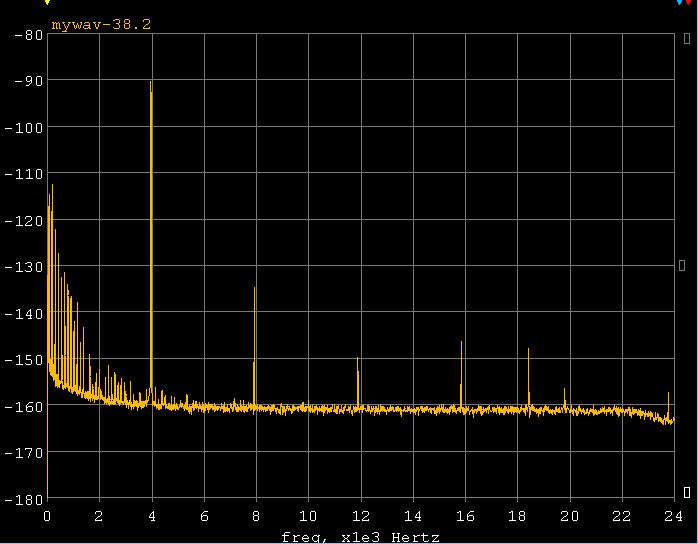Click the yellow marker above the plot

47,2
